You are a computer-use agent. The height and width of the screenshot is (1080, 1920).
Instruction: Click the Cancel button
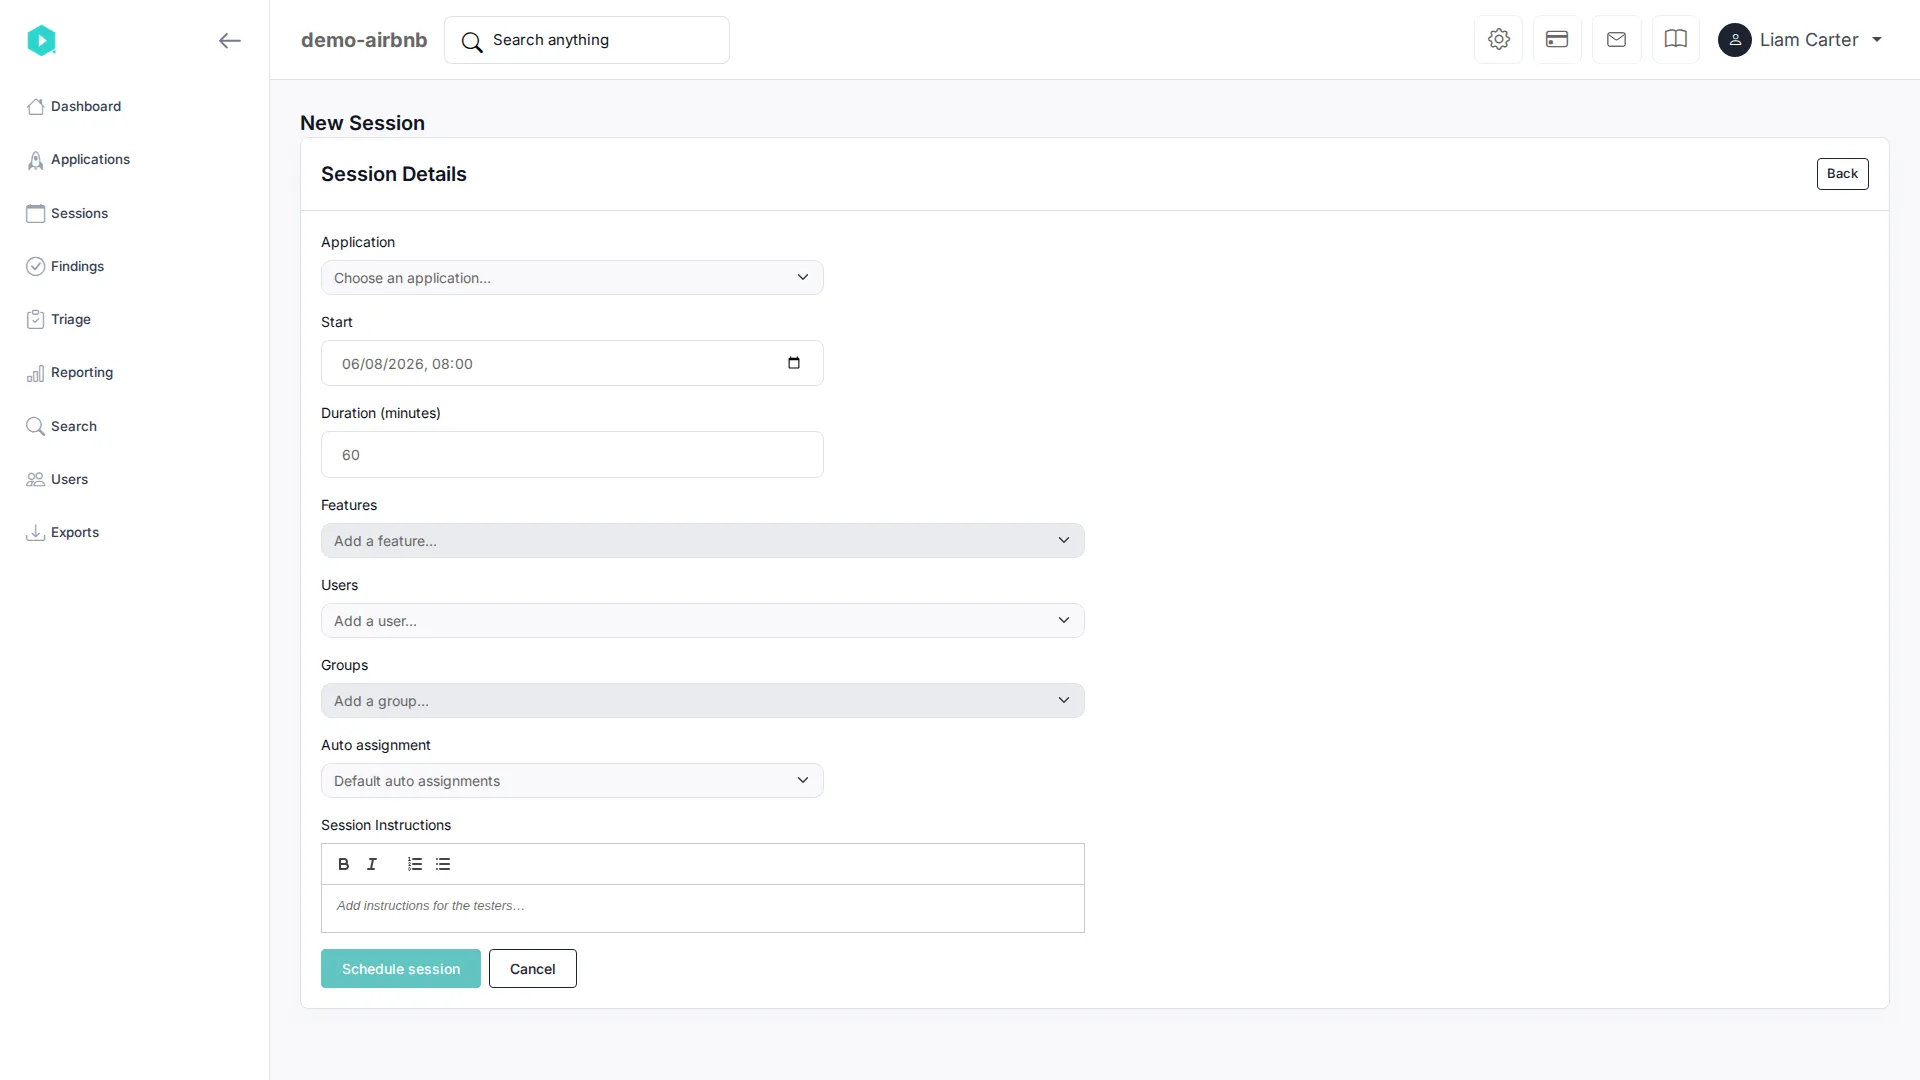(532, 969)
